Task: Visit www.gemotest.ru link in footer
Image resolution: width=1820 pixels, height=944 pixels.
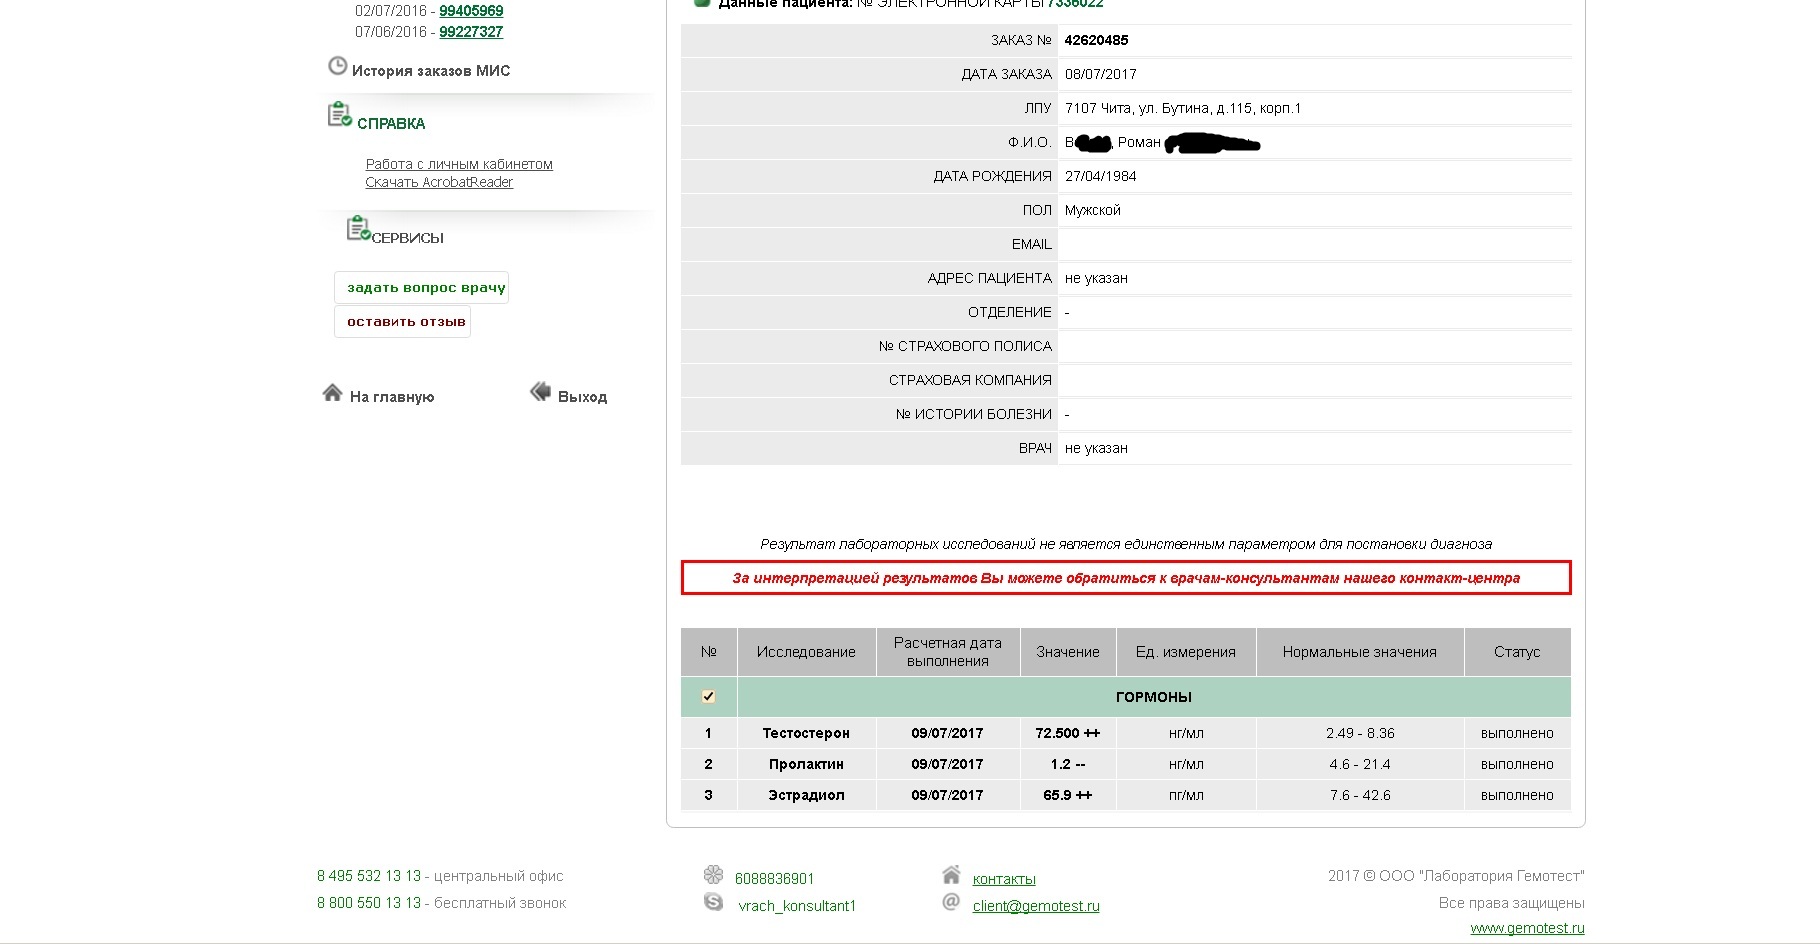Action: pos(1527,928)
